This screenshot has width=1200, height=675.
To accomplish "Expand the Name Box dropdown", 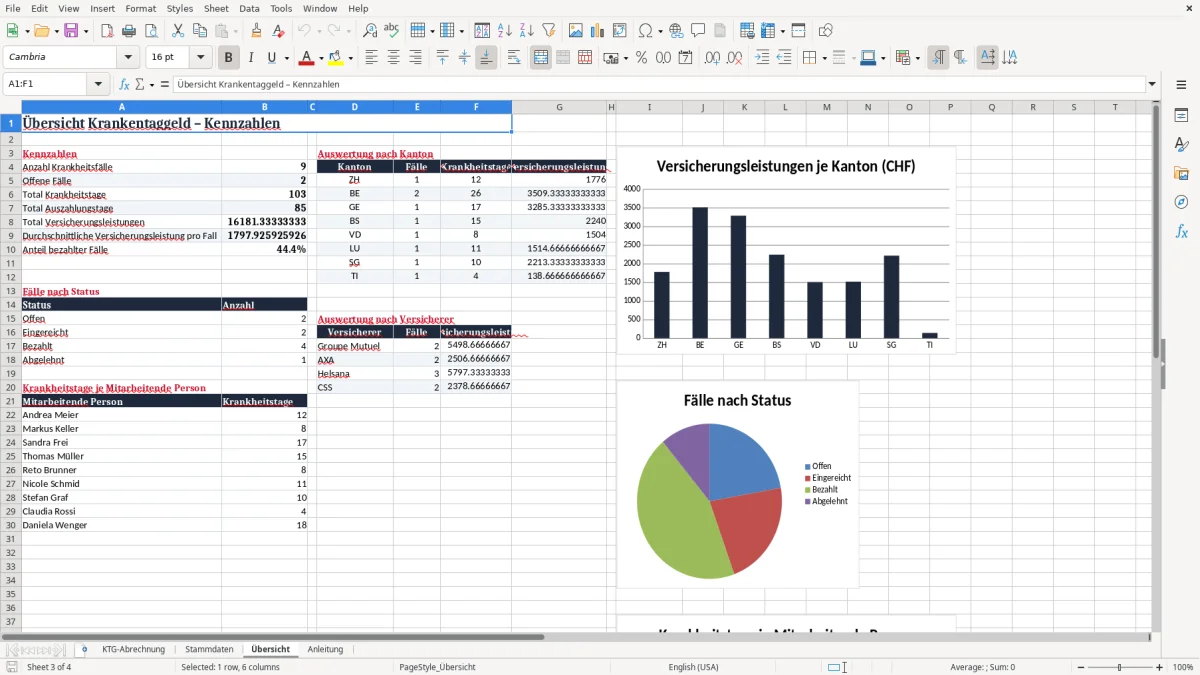I will 99,84.
